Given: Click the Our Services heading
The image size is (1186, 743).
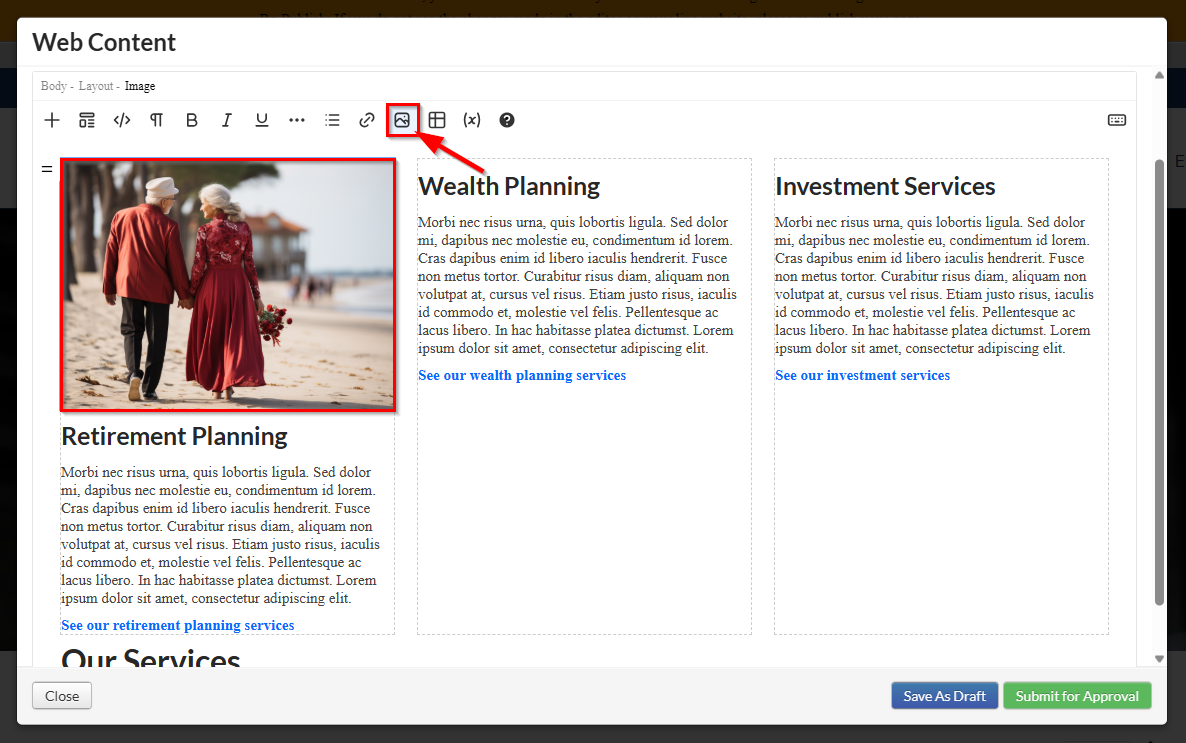Looking at the screenshot, I should [151, 657].
